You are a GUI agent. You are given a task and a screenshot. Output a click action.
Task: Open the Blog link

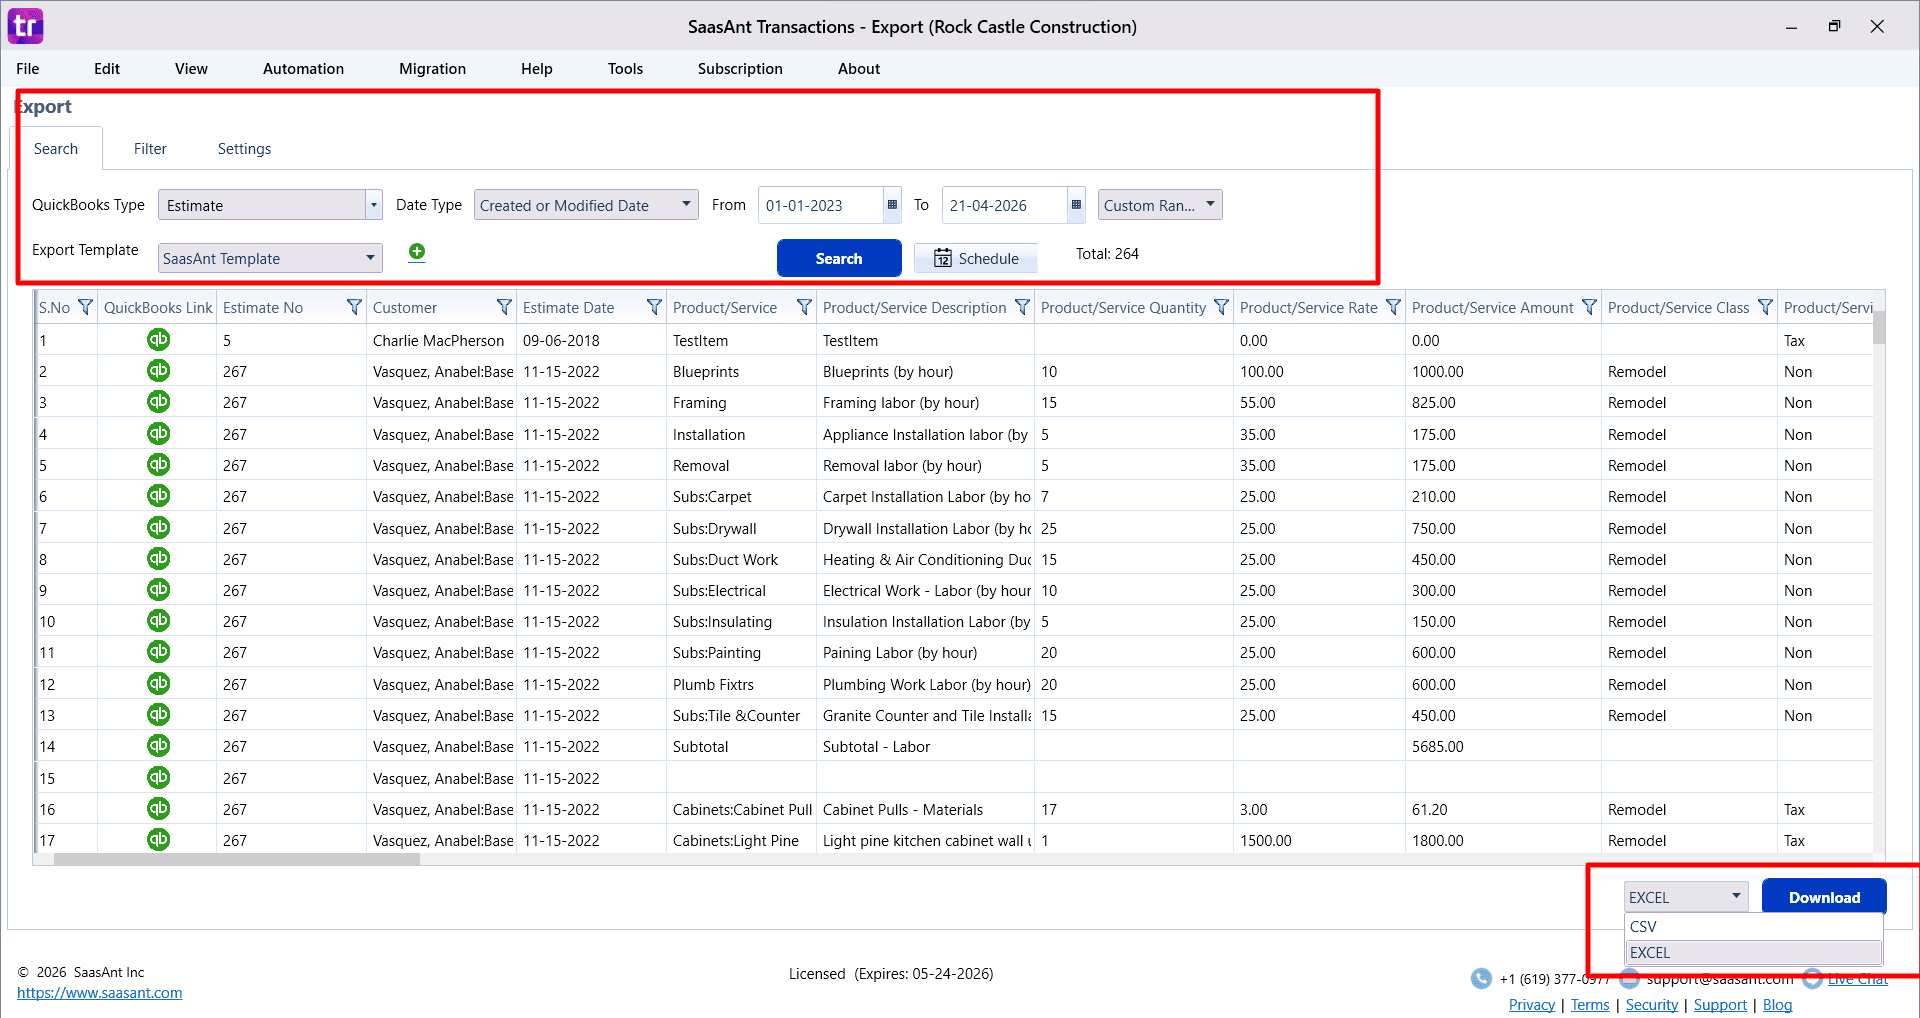(x=1777, y=1005)
